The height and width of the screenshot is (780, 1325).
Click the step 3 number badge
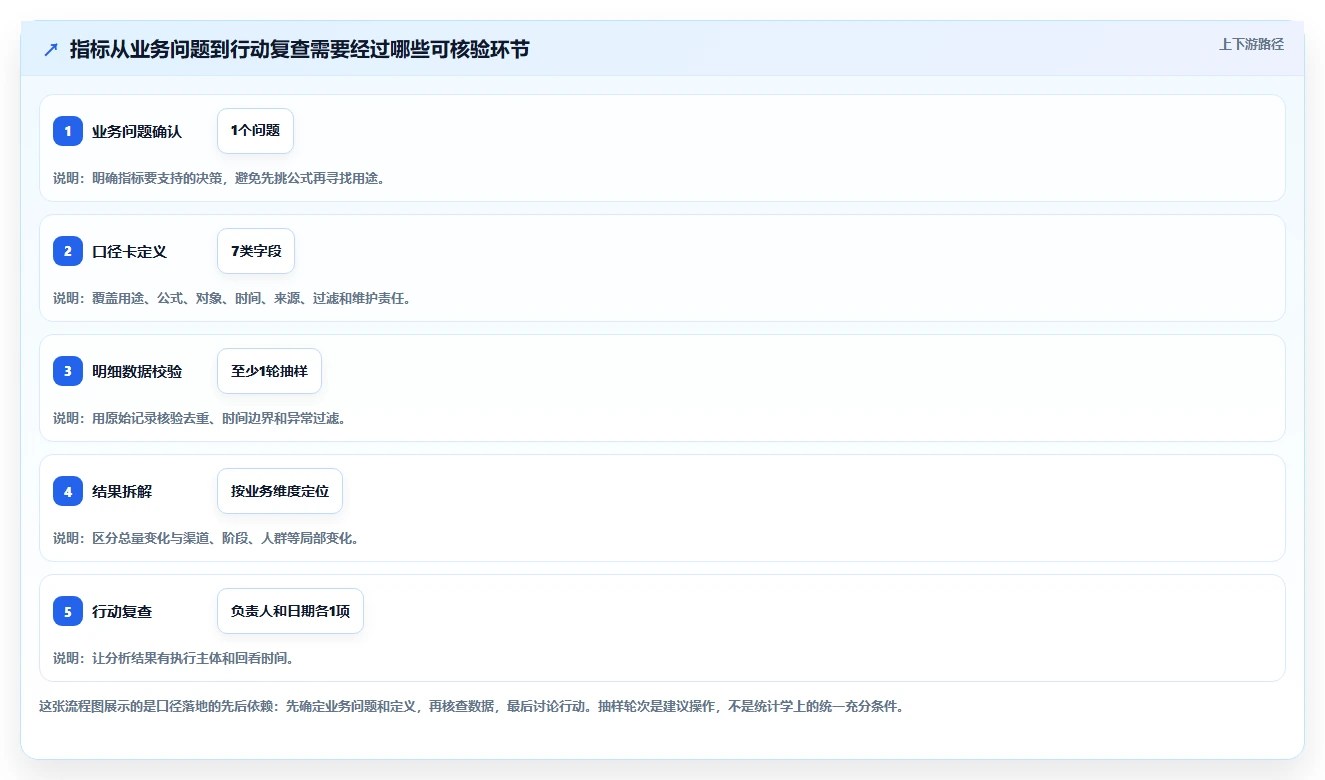tap(68, 371)
